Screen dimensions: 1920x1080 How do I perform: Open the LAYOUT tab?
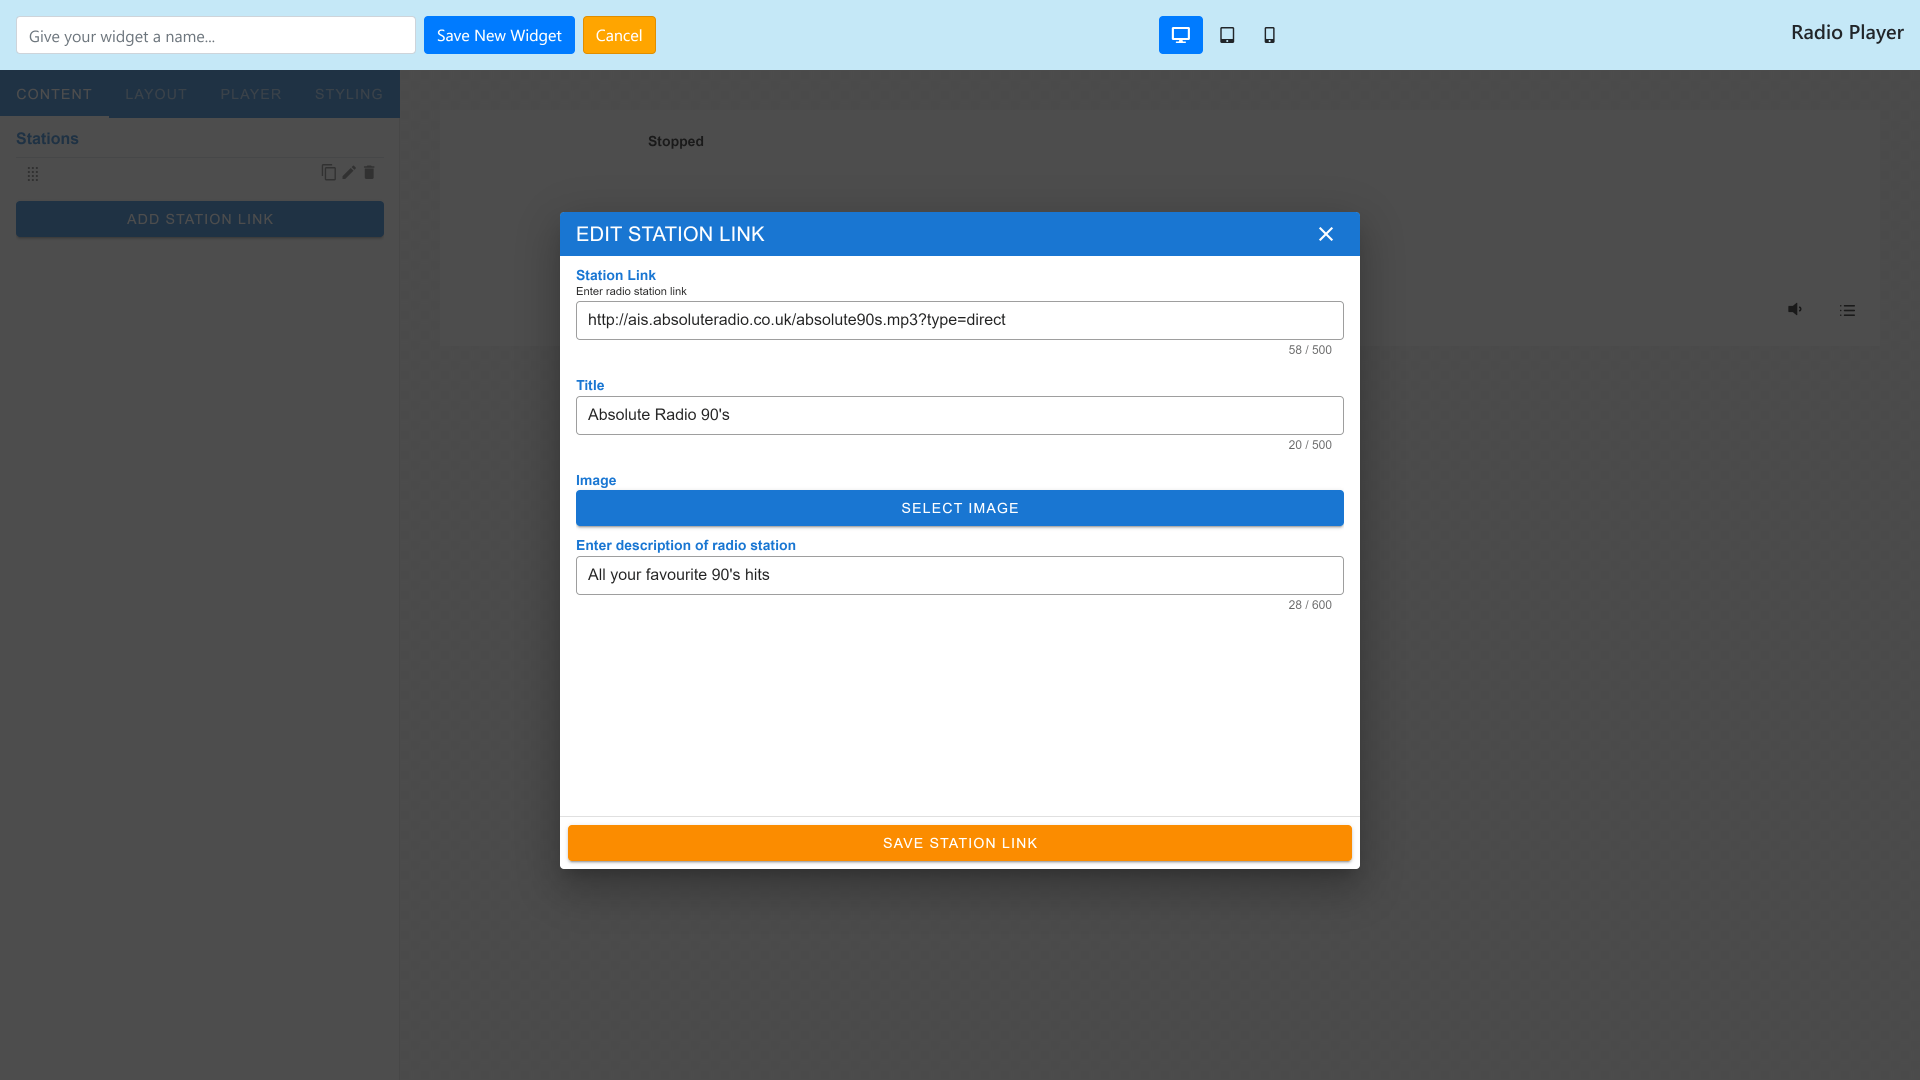(x=156, y=94)
